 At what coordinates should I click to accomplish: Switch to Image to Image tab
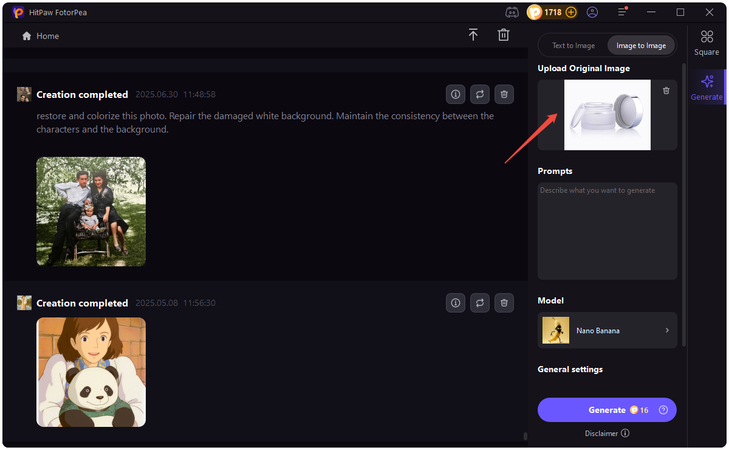coord(641,45)
